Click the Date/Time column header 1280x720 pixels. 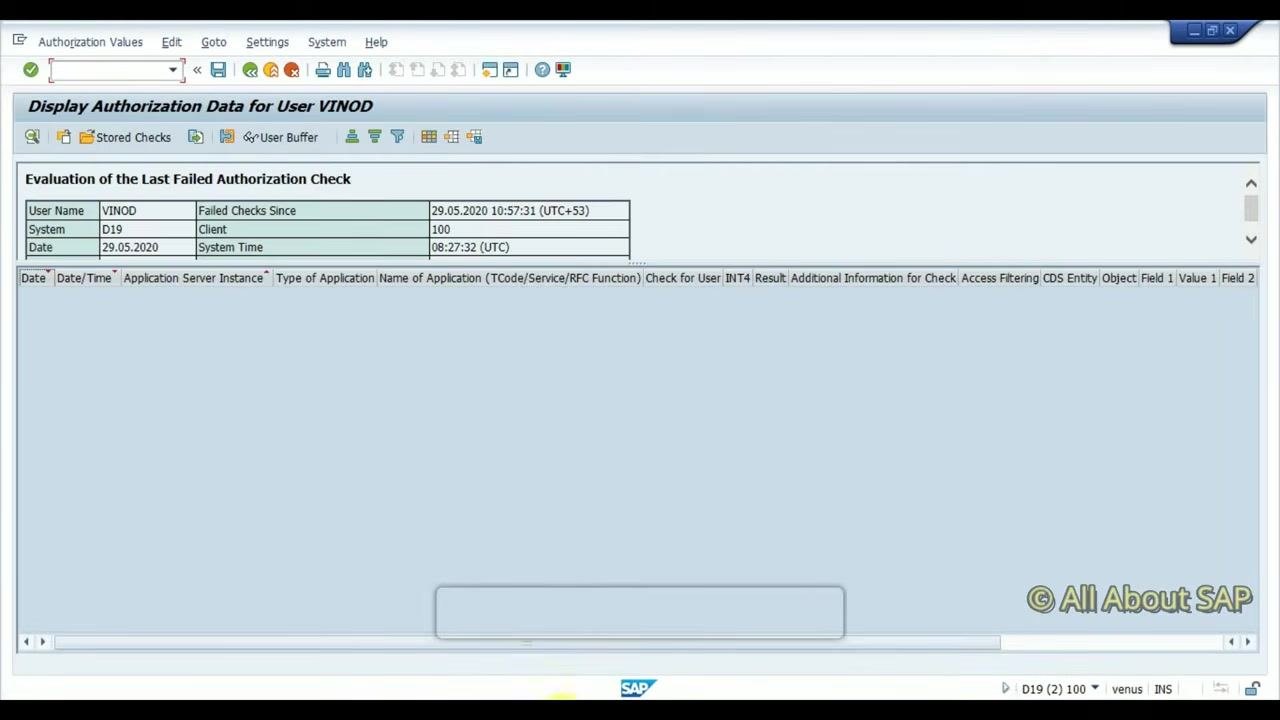pyautogui.click(x=86, y=278)
